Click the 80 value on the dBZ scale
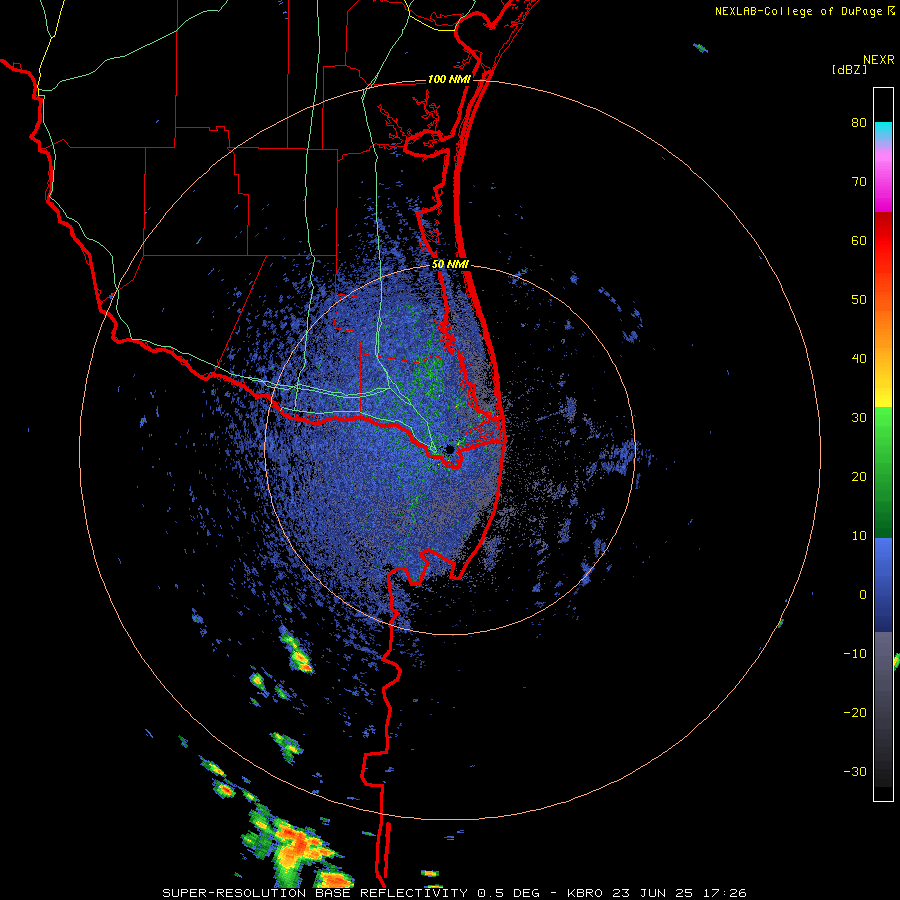900x900 pixels. click(x=859, y=123)
